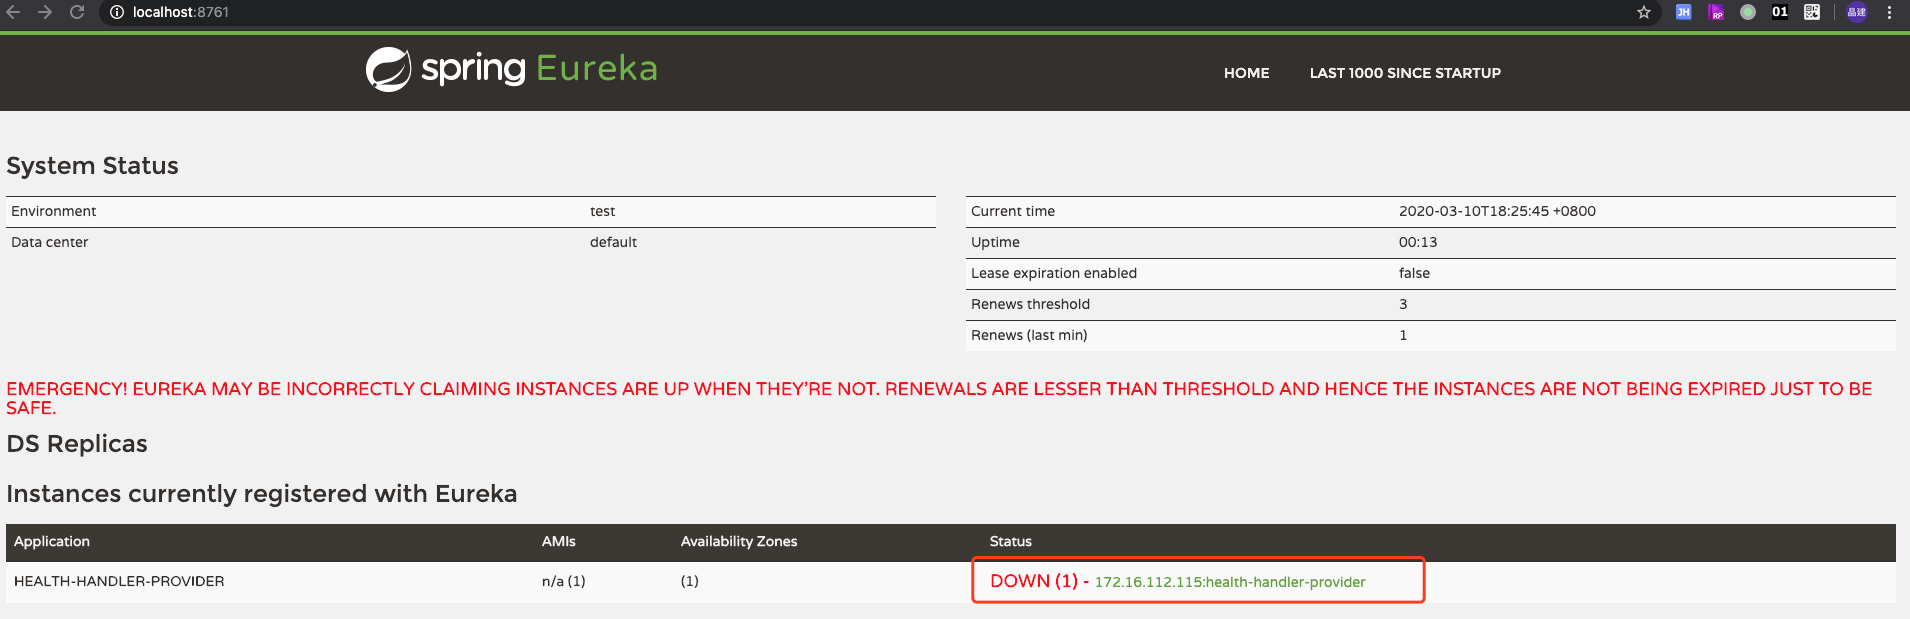1910x619 pixels.
Task: Open the purple RP extension
Action: coord(1716,12)
